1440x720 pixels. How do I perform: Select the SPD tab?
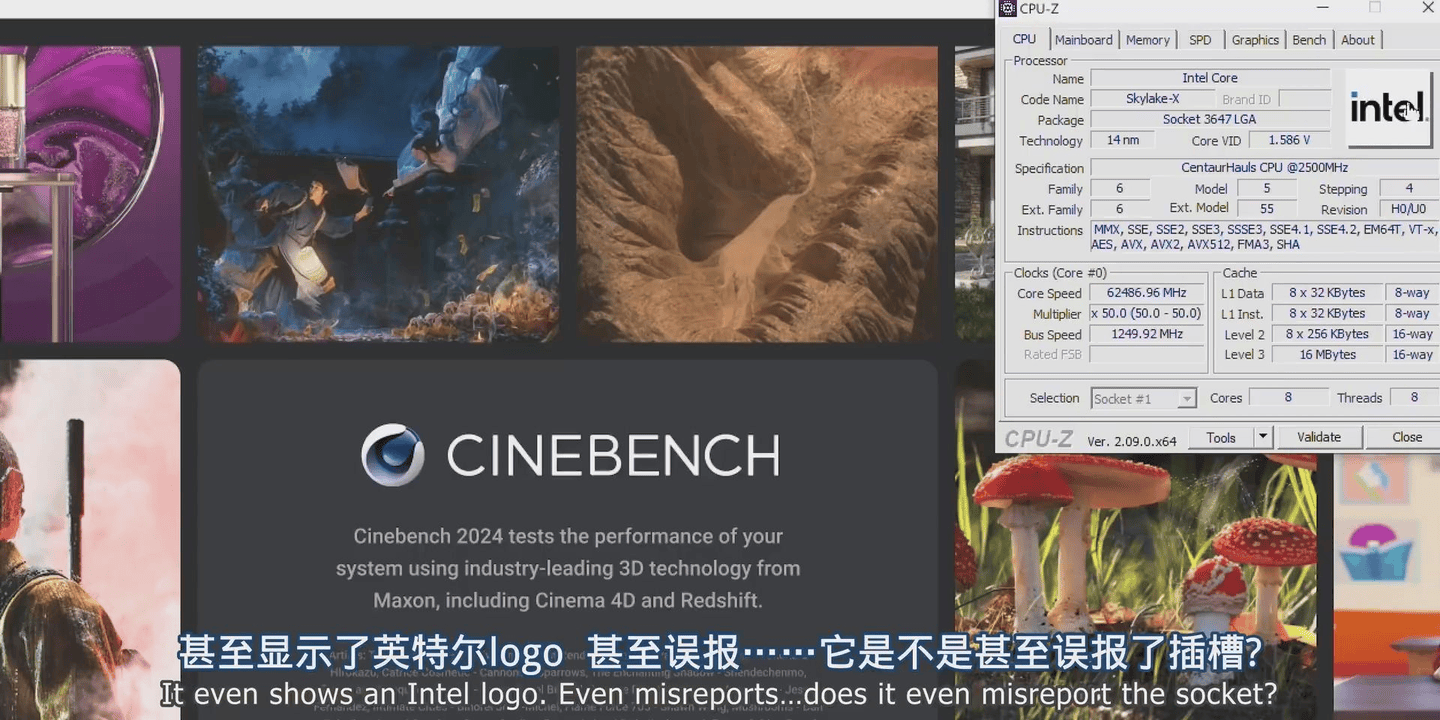[1200, 40]
